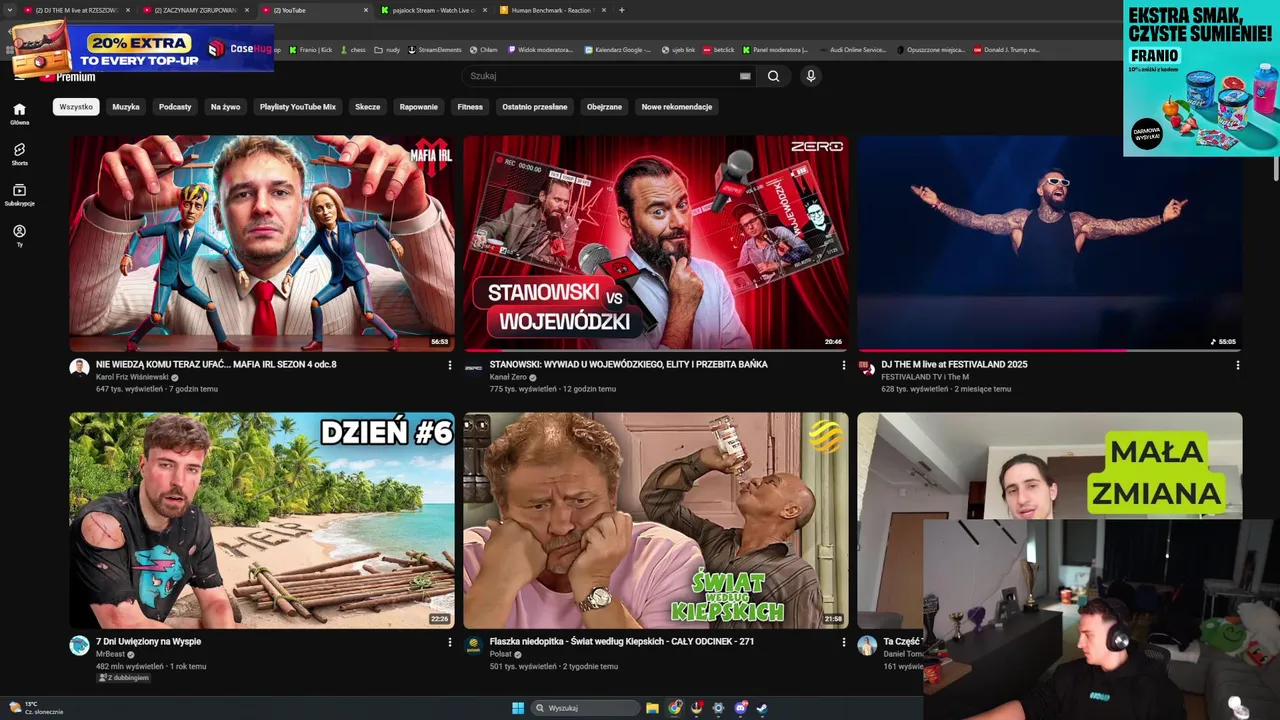This screenshot has width=1280, height=720.
Task: Open a new browser tab with plus button
Action: pos(621,10)
